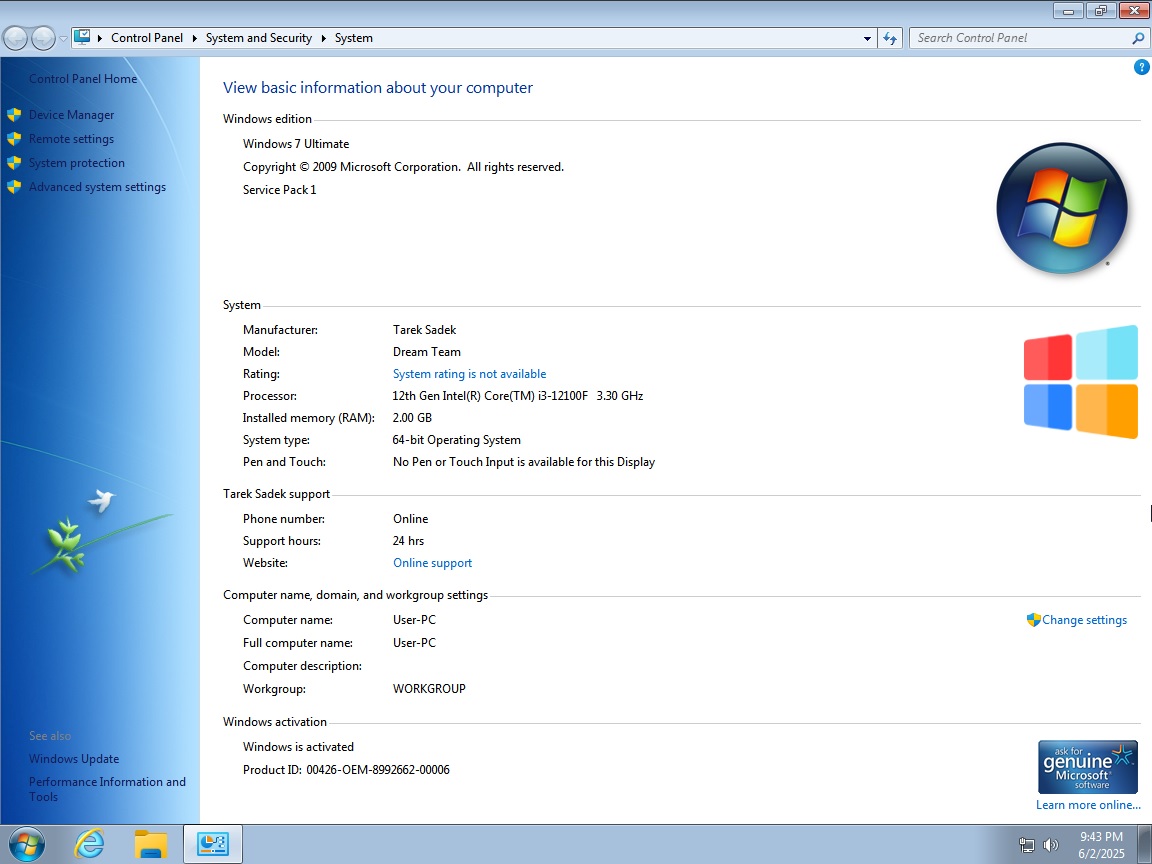Image resolution: width=1152 pixels, height=864 pixels.
Task: Open Device Manager link
Action: pyautogui.click(x=71, y=115)
